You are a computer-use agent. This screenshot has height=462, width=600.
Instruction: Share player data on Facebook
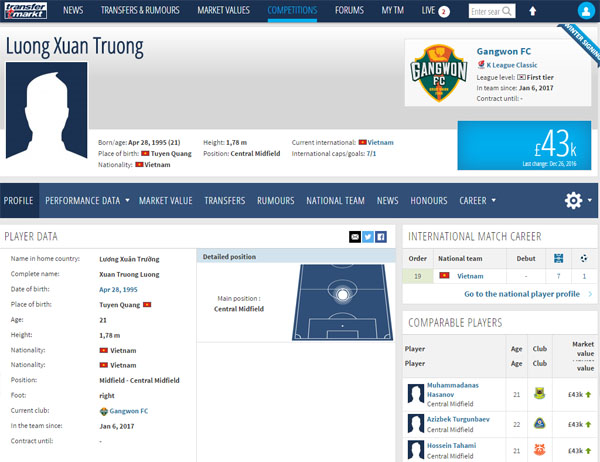pos(381,237)
